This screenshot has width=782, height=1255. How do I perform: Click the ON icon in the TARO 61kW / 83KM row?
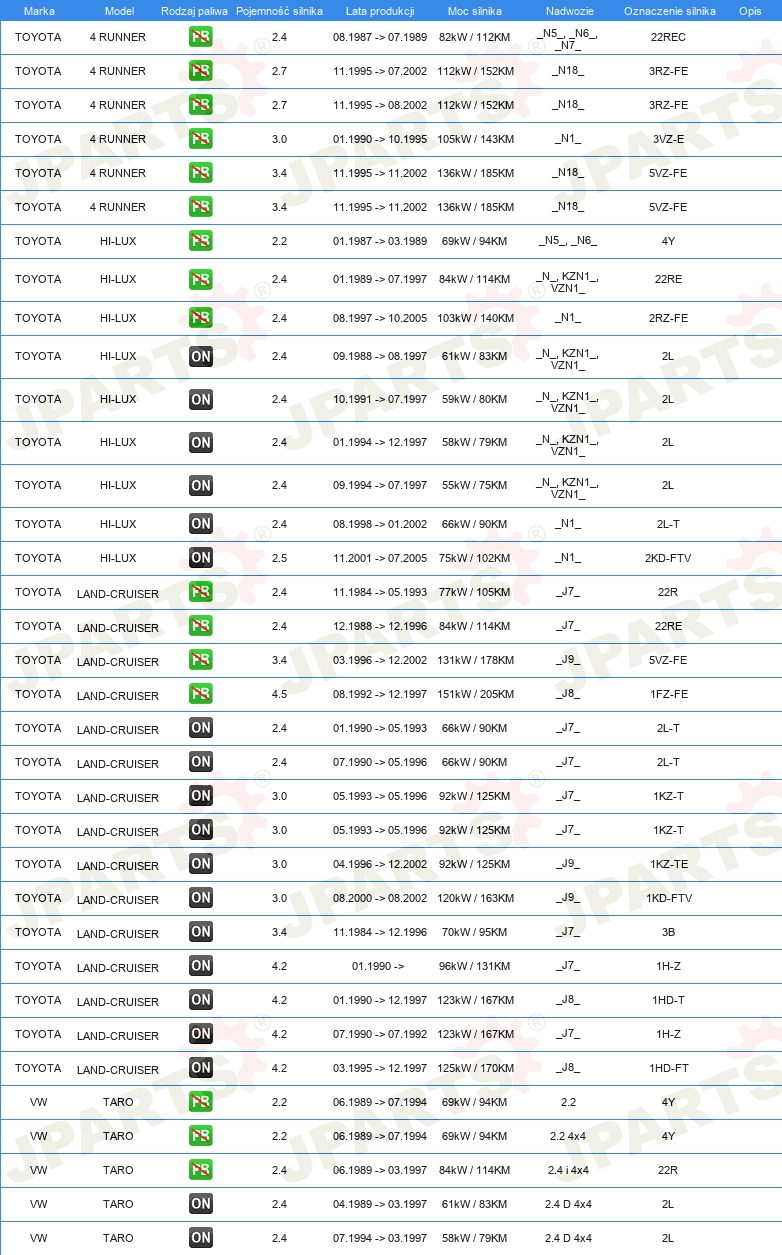point(200,1204)
